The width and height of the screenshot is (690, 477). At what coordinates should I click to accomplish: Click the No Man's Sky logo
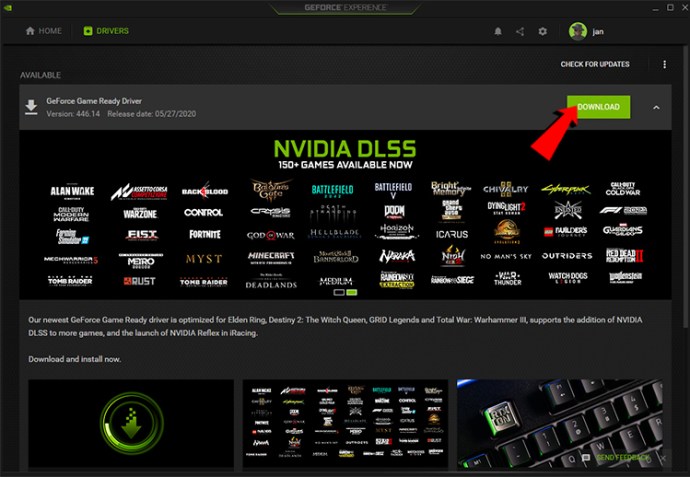[506, 256]
